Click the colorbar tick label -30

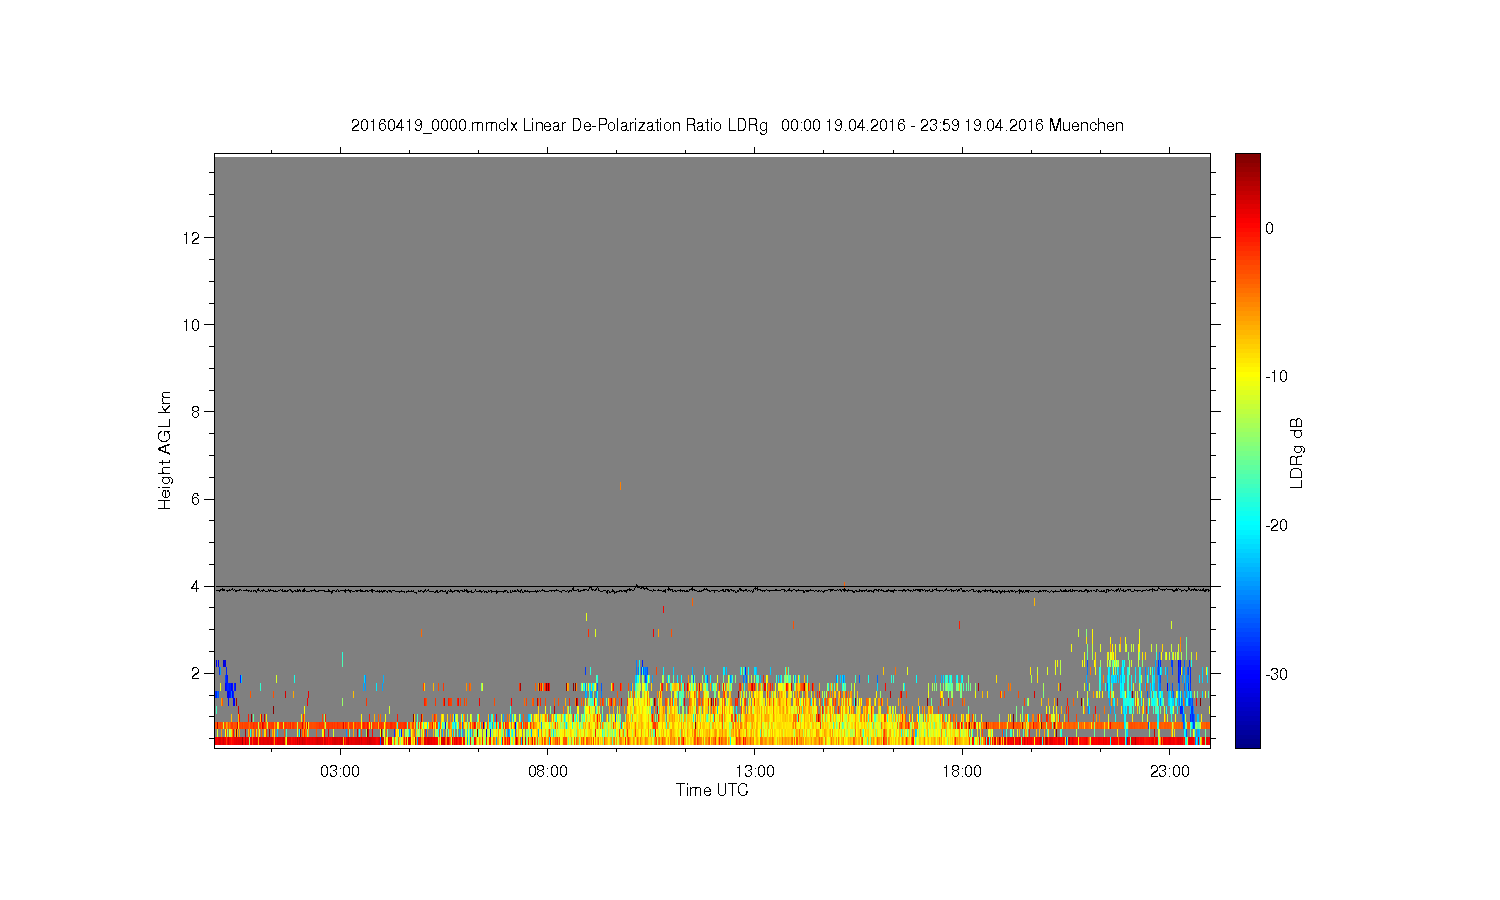[x=1277, y=675]
